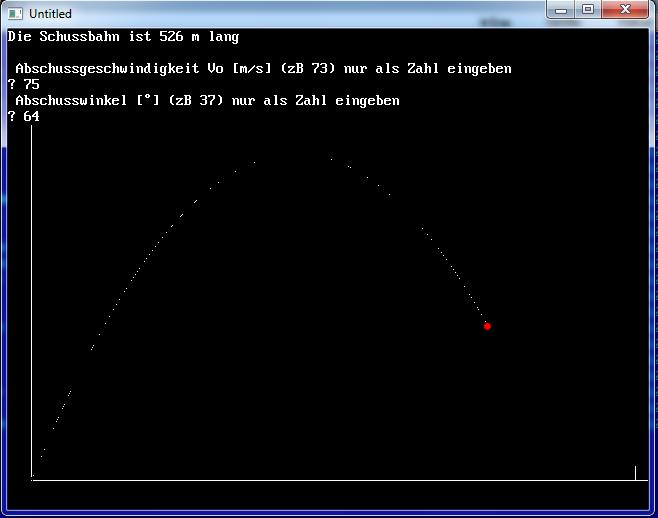Viewport: 658px width, 518px height.
Task: Click the 'Untitled' window title text
Action: coord(50,14)
